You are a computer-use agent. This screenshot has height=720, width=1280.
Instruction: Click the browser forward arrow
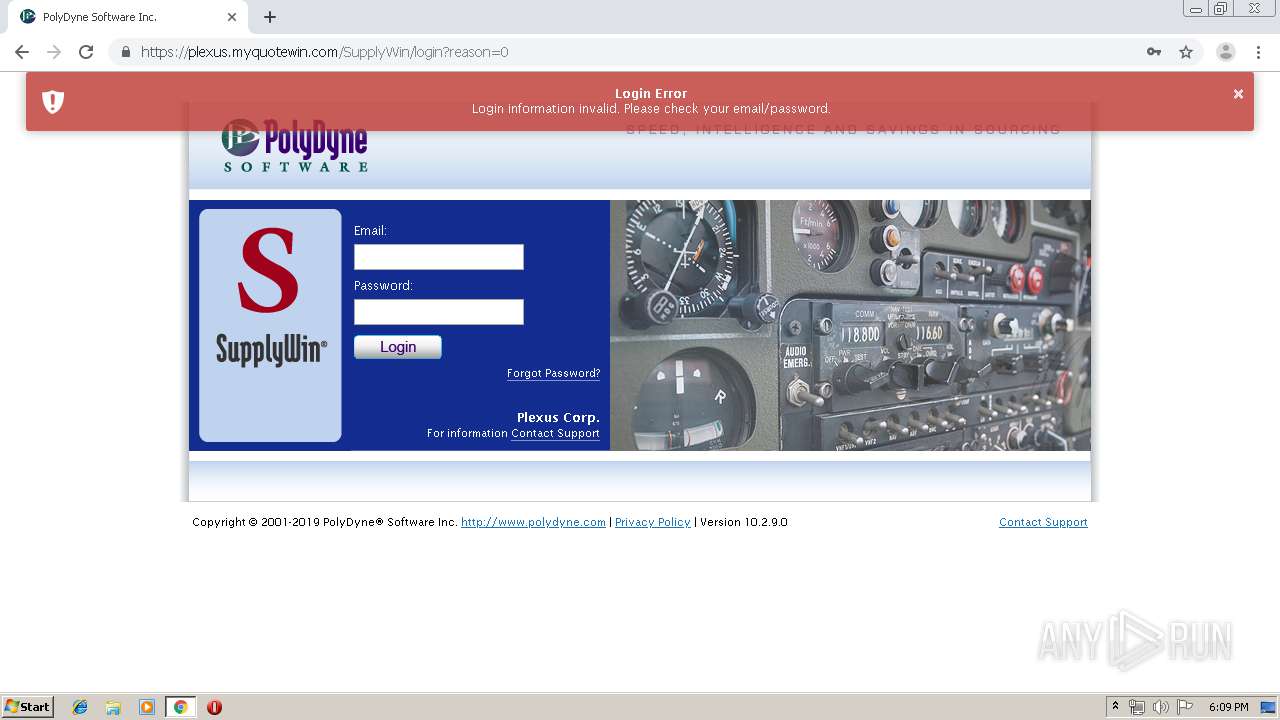click(x=54, y=52)
